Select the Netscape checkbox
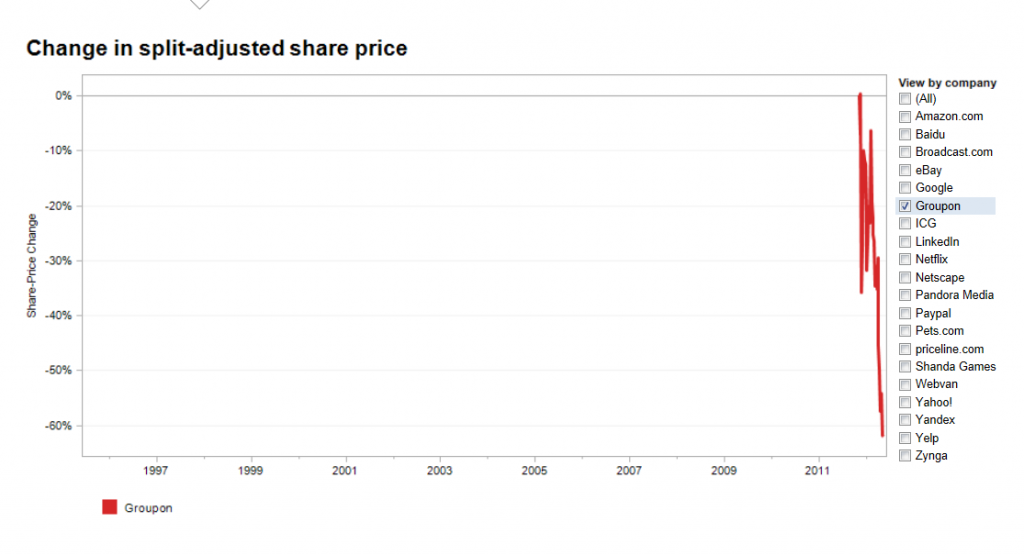 coord(905,278)
